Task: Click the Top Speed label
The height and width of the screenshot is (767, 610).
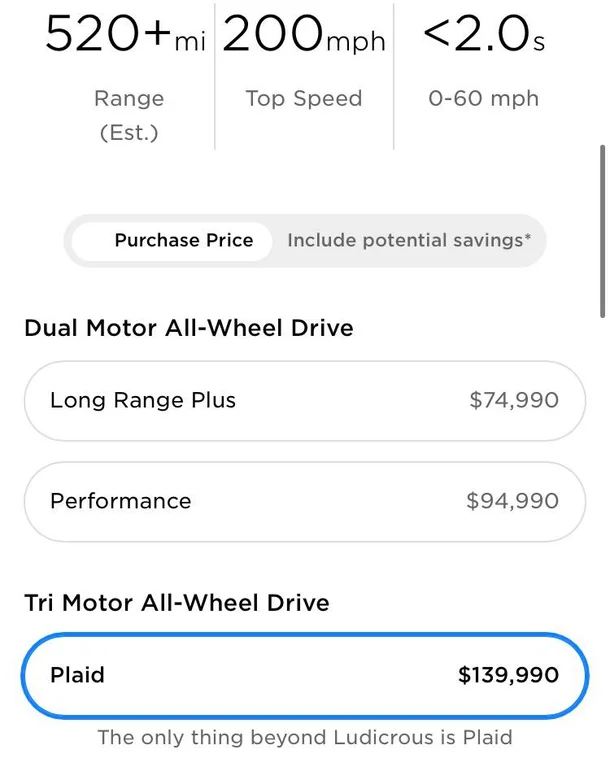Action: 304,99
